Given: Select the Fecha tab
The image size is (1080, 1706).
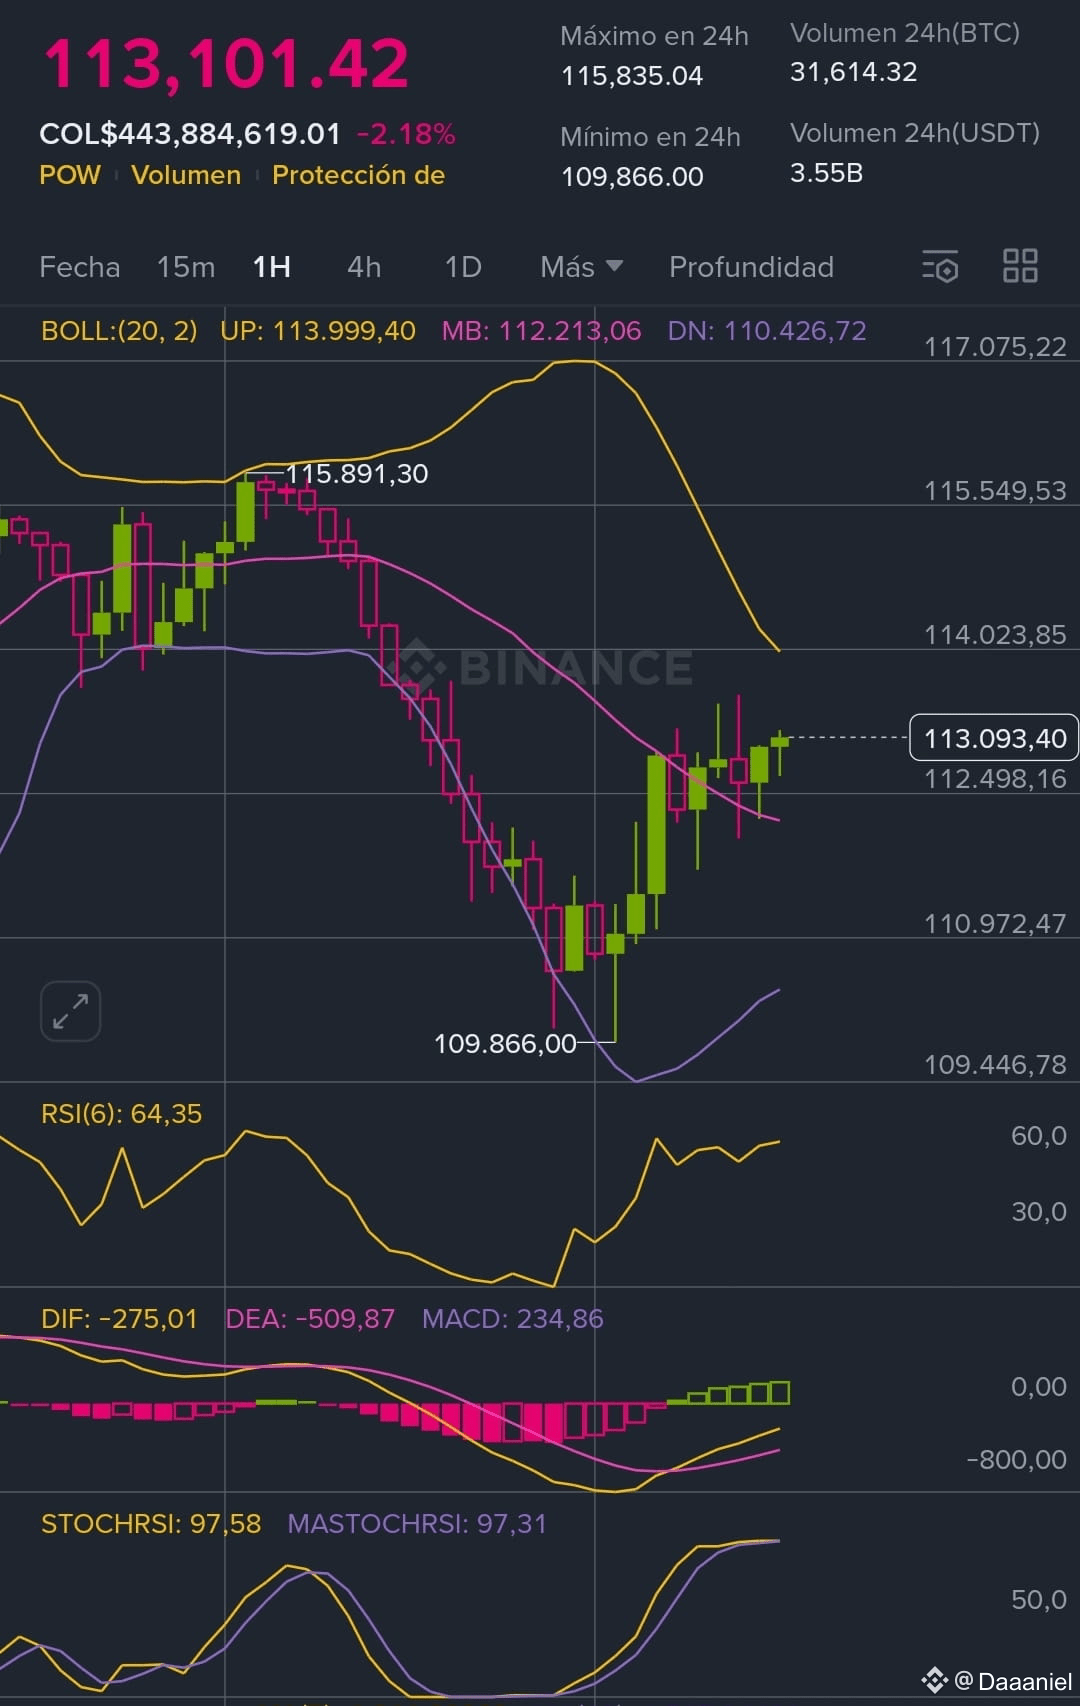Looking at the screenshot, I should [x=79, y=267].
